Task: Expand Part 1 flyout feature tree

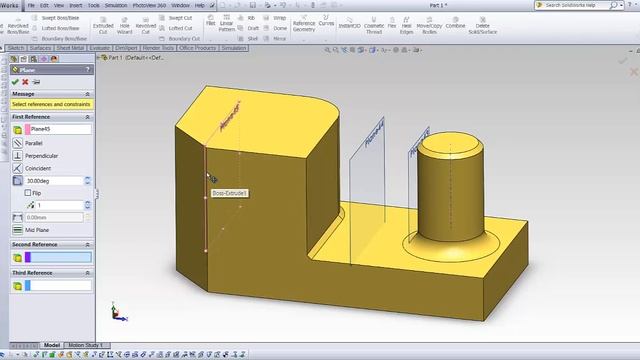Action: click(x=99, y=58)
